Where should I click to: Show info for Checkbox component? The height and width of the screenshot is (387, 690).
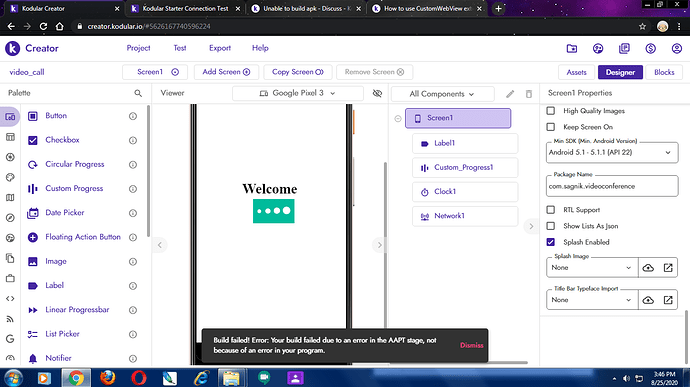[x=133, y=140]
